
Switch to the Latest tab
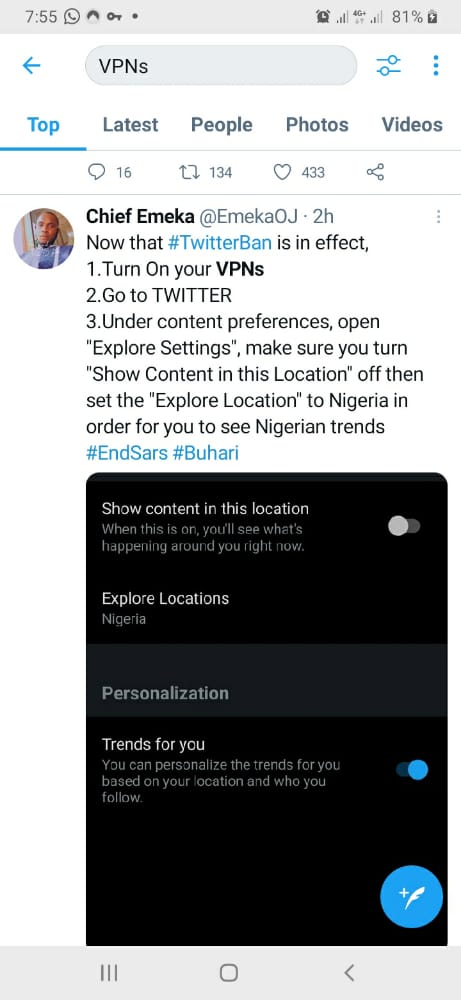(130, 124)
